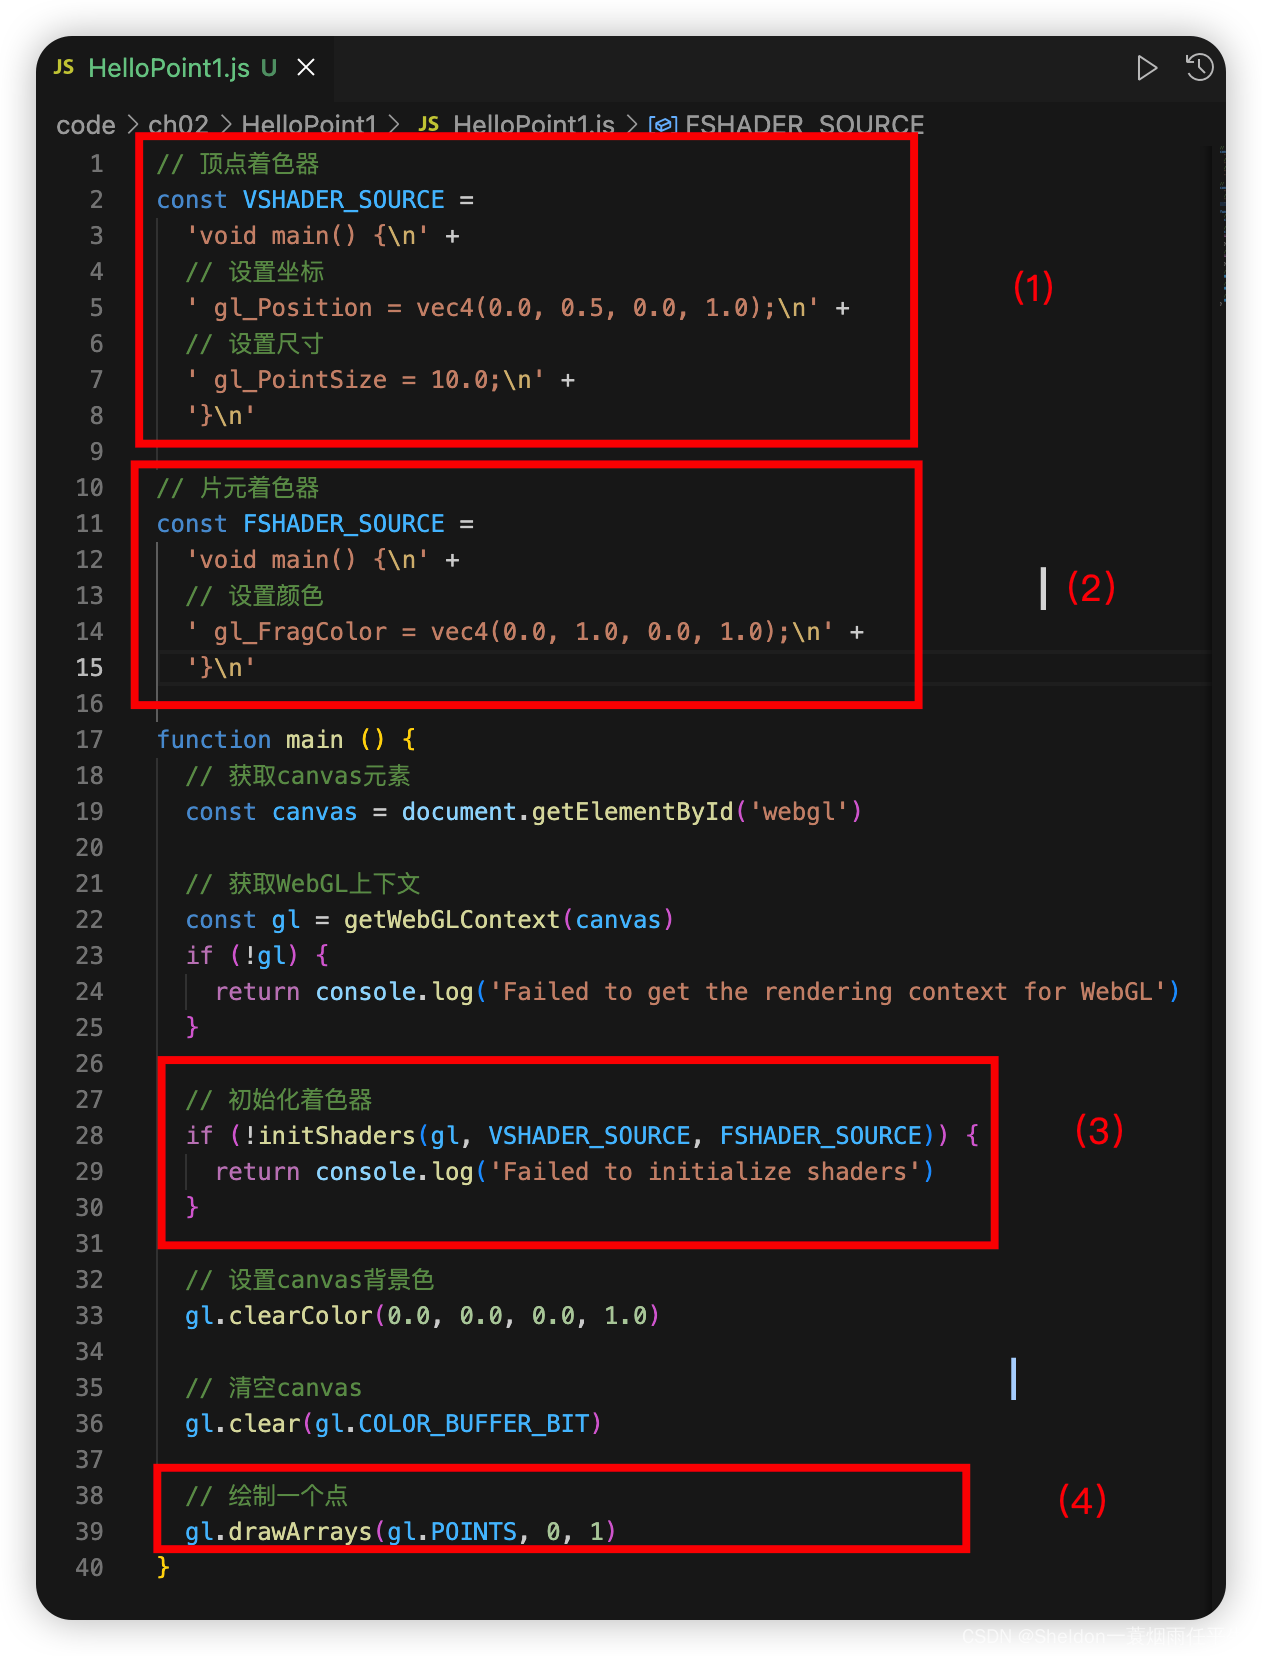Click the 'Failed to initialize shaders' string
Viewport: 1262px width, 1656px height.
tap(704, 1172)
